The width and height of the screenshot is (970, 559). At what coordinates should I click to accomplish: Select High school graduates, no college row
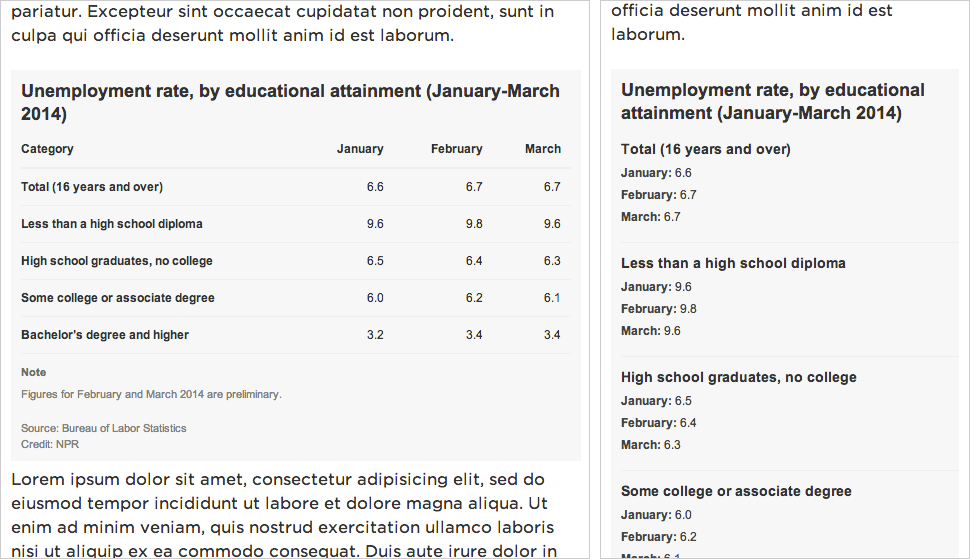point(296,261)
